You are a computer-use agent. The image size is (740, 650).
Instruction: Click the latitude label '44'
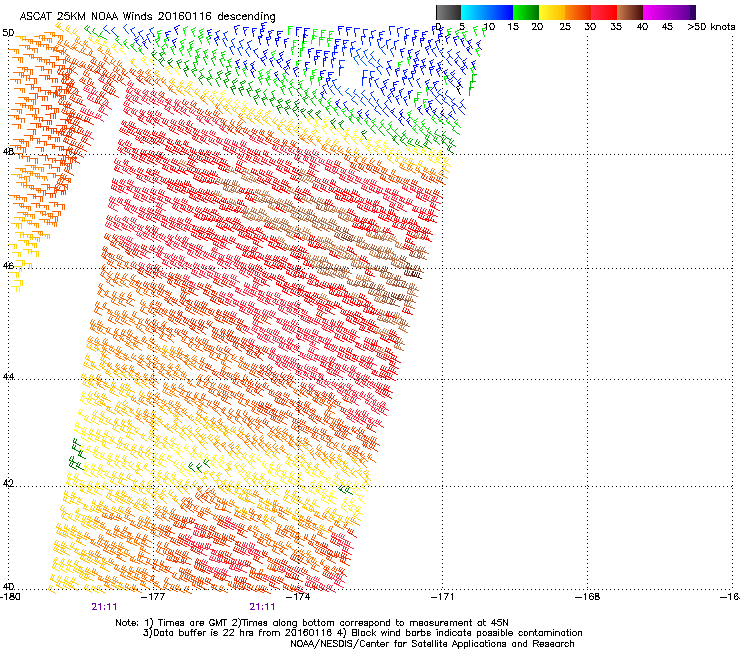pyautogui.click(x=8, y=377)
